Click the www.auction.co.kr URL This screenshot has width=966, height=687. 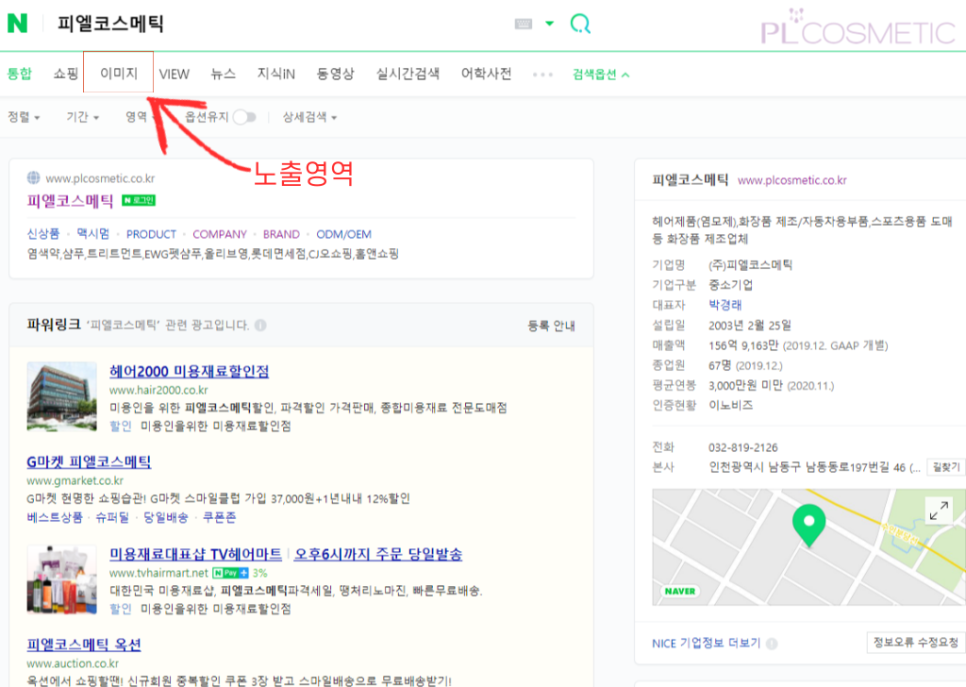(73, 664)
